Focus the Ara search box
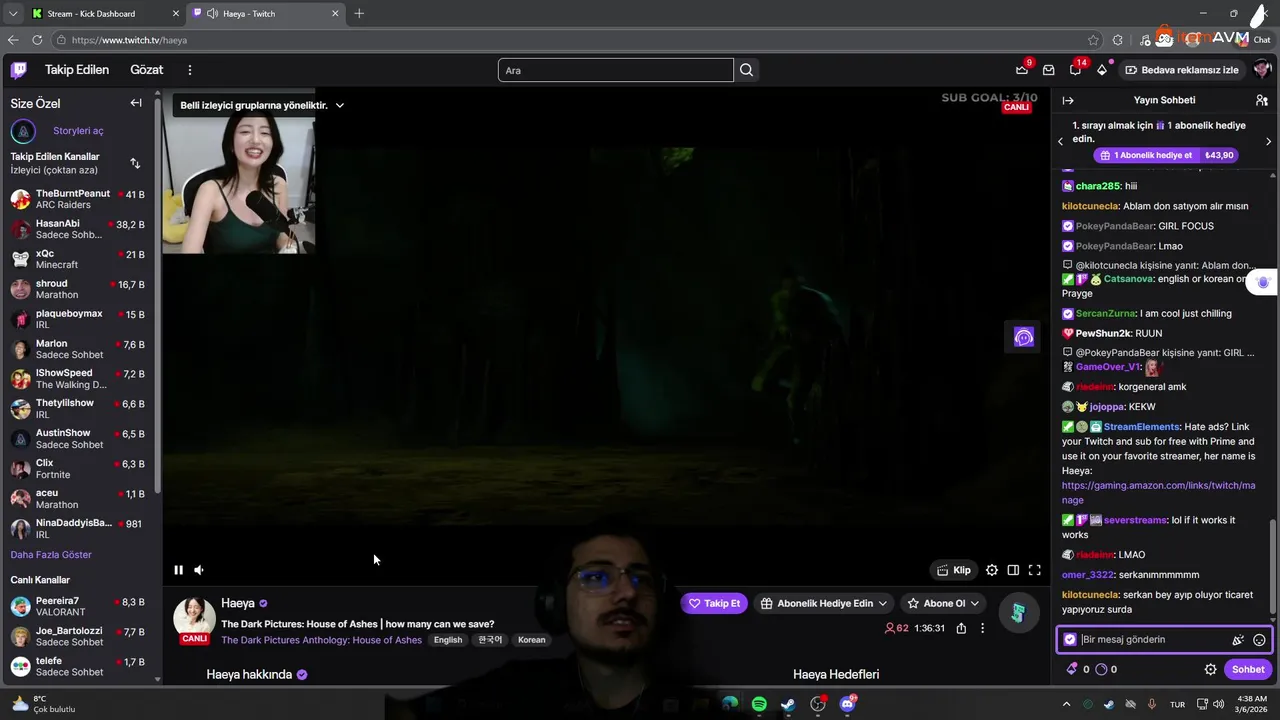Image resolution: width=1280 pixels, height=720 pixels. pos(616,70)
